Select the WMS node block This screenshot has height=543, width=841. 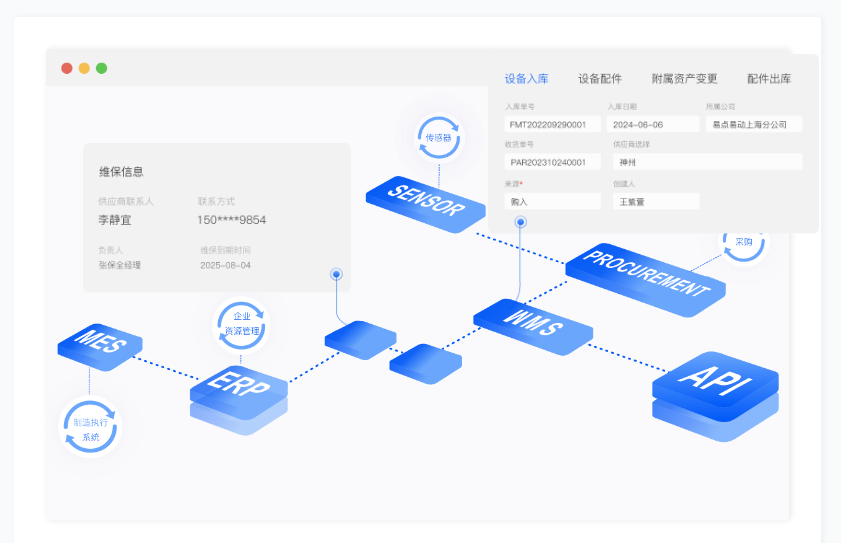[x=532, y=325]
